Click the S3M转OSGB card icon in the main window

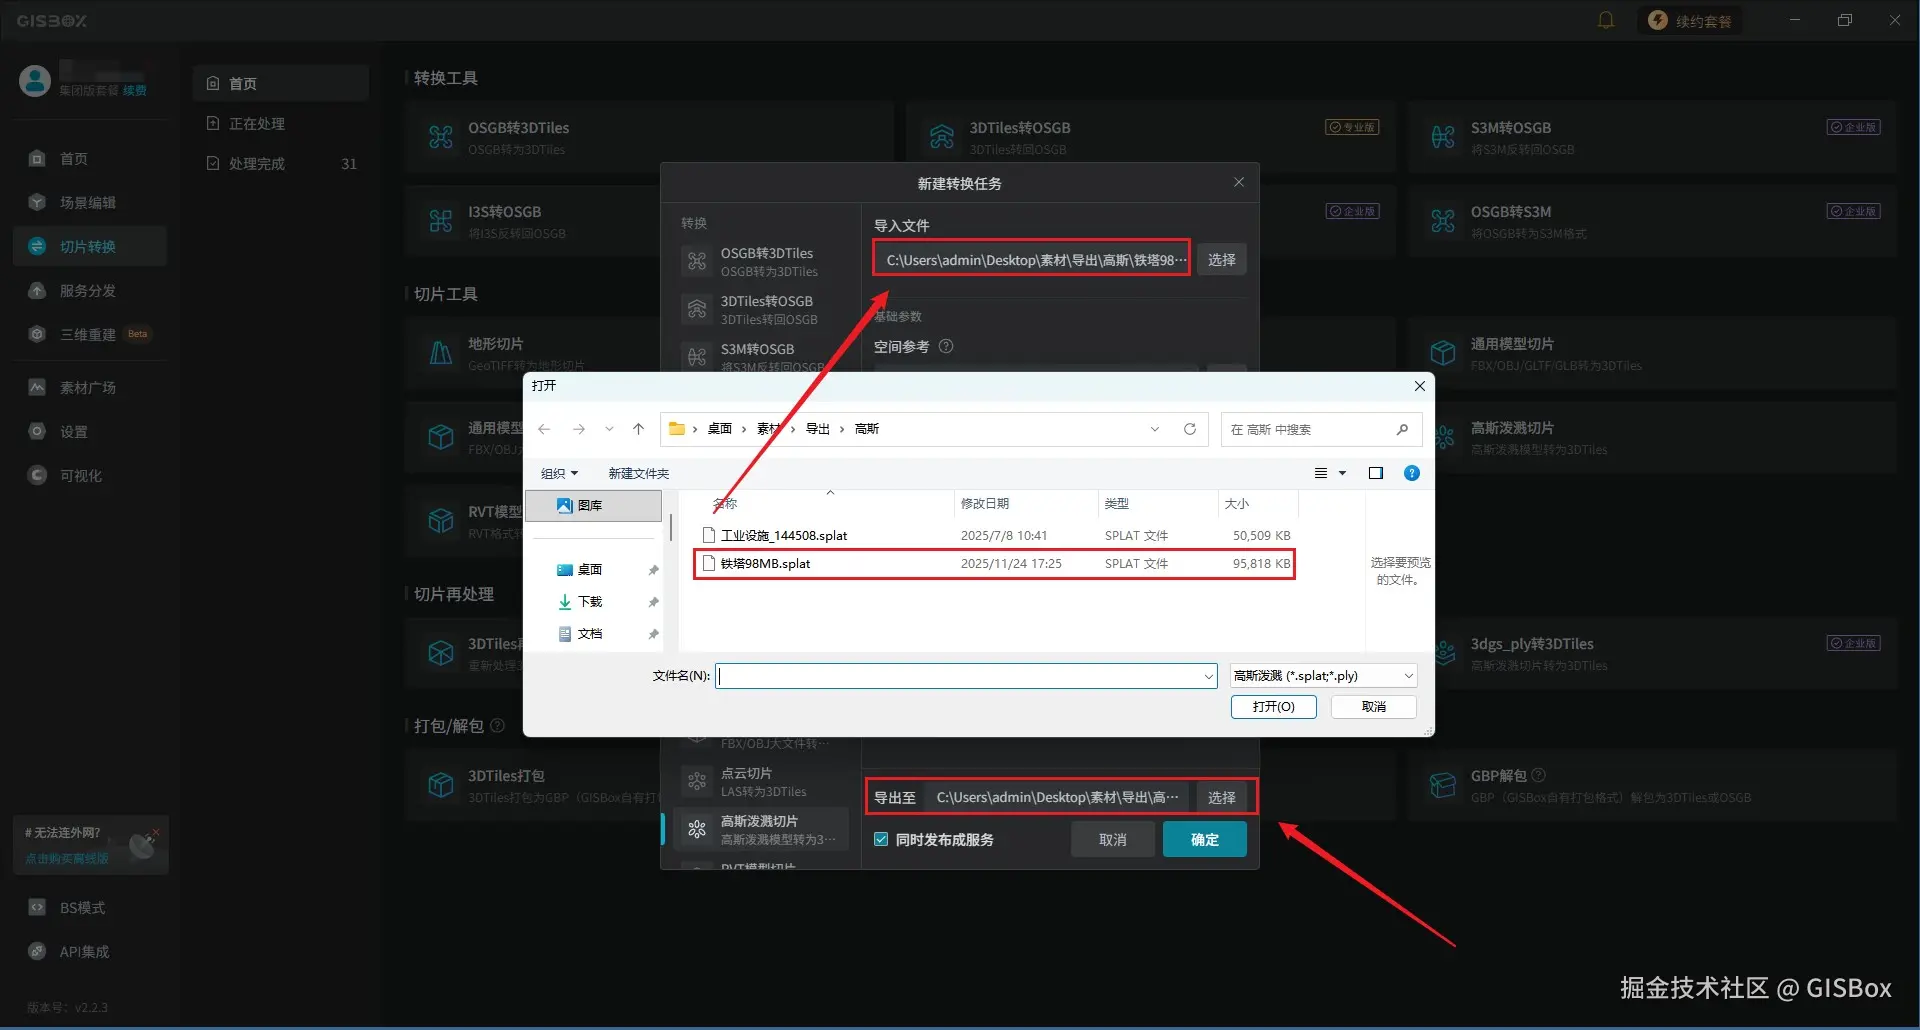(1443, 137)
